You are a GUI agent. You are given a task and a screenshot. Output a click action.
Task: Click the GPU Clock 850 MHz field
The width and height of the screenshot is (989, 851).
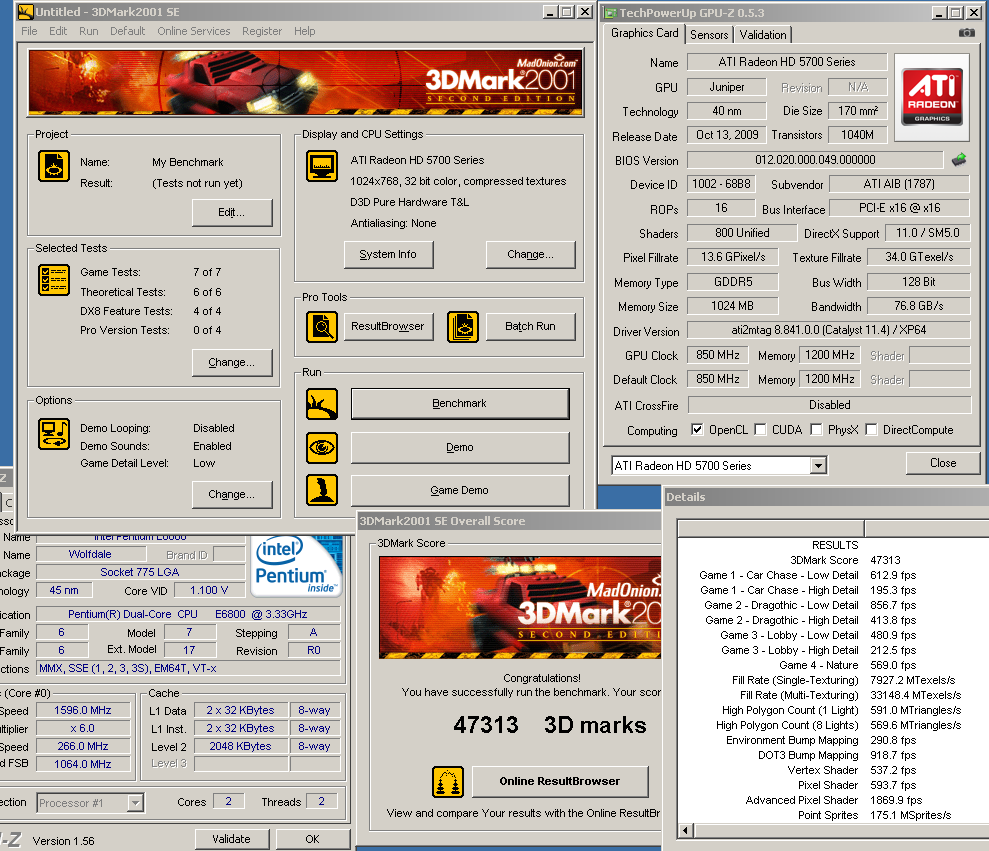718,355
